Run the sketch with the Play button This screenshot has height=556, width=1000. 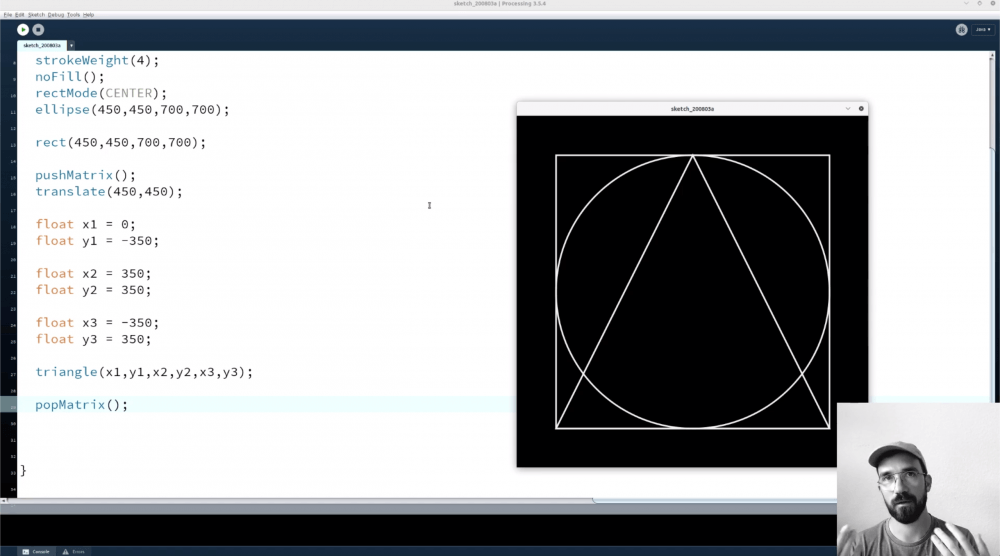[x=23, y=30]
